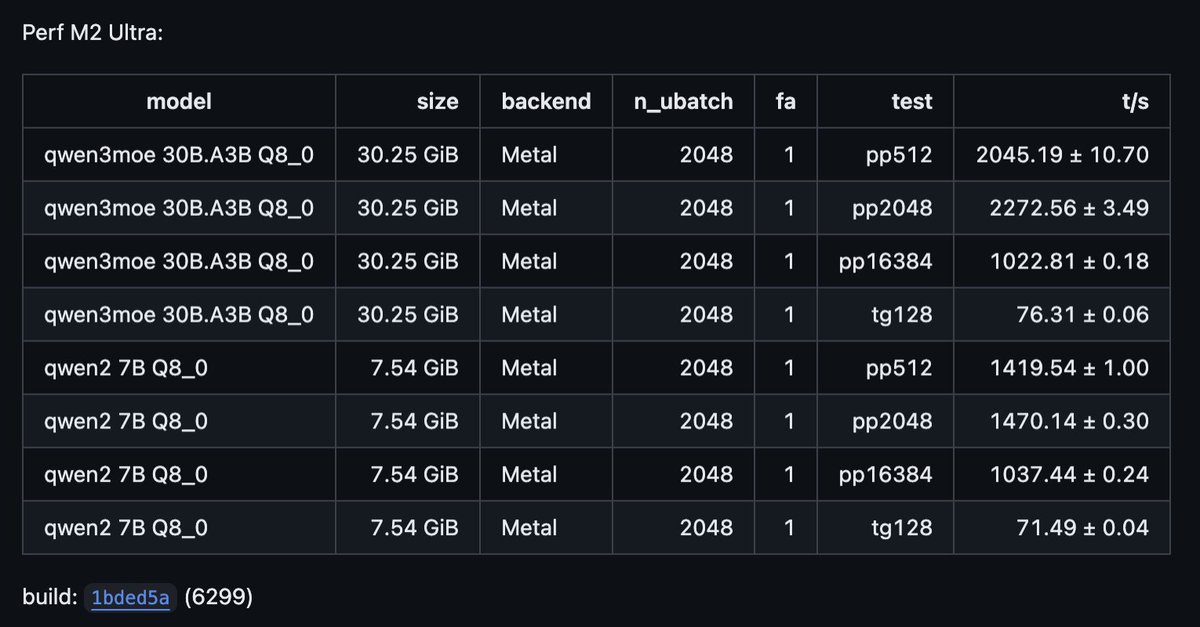The height and width of the screenshot is (627, 1200).
Task: Select the 2045.19 ± 10.70 result cell
Action: (x=1062, y=155)
